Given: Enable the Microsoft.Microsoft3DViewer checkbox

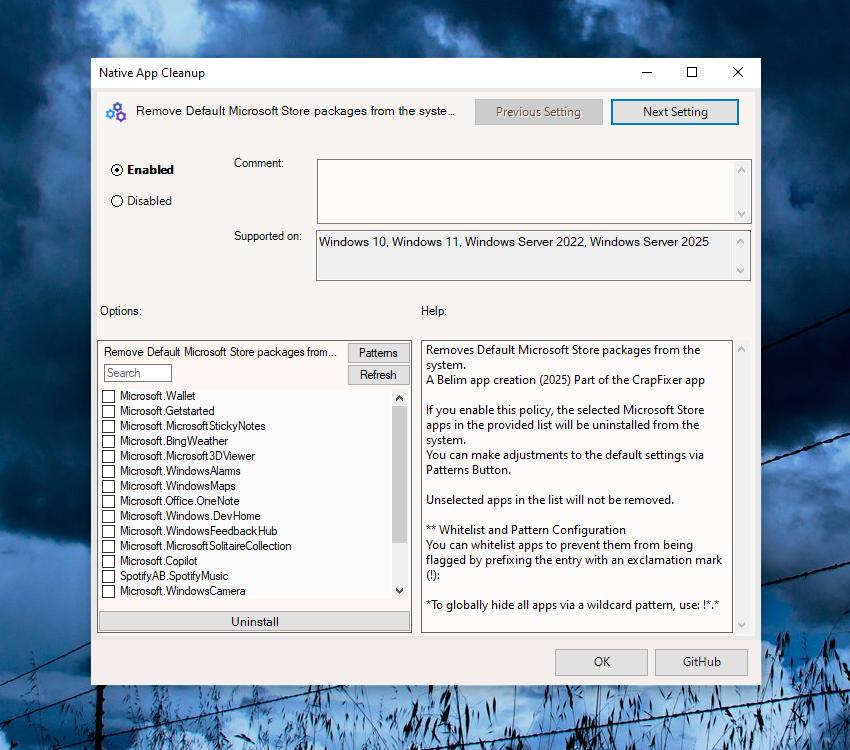Looking at the screenshot, I should tap(108, 456).
